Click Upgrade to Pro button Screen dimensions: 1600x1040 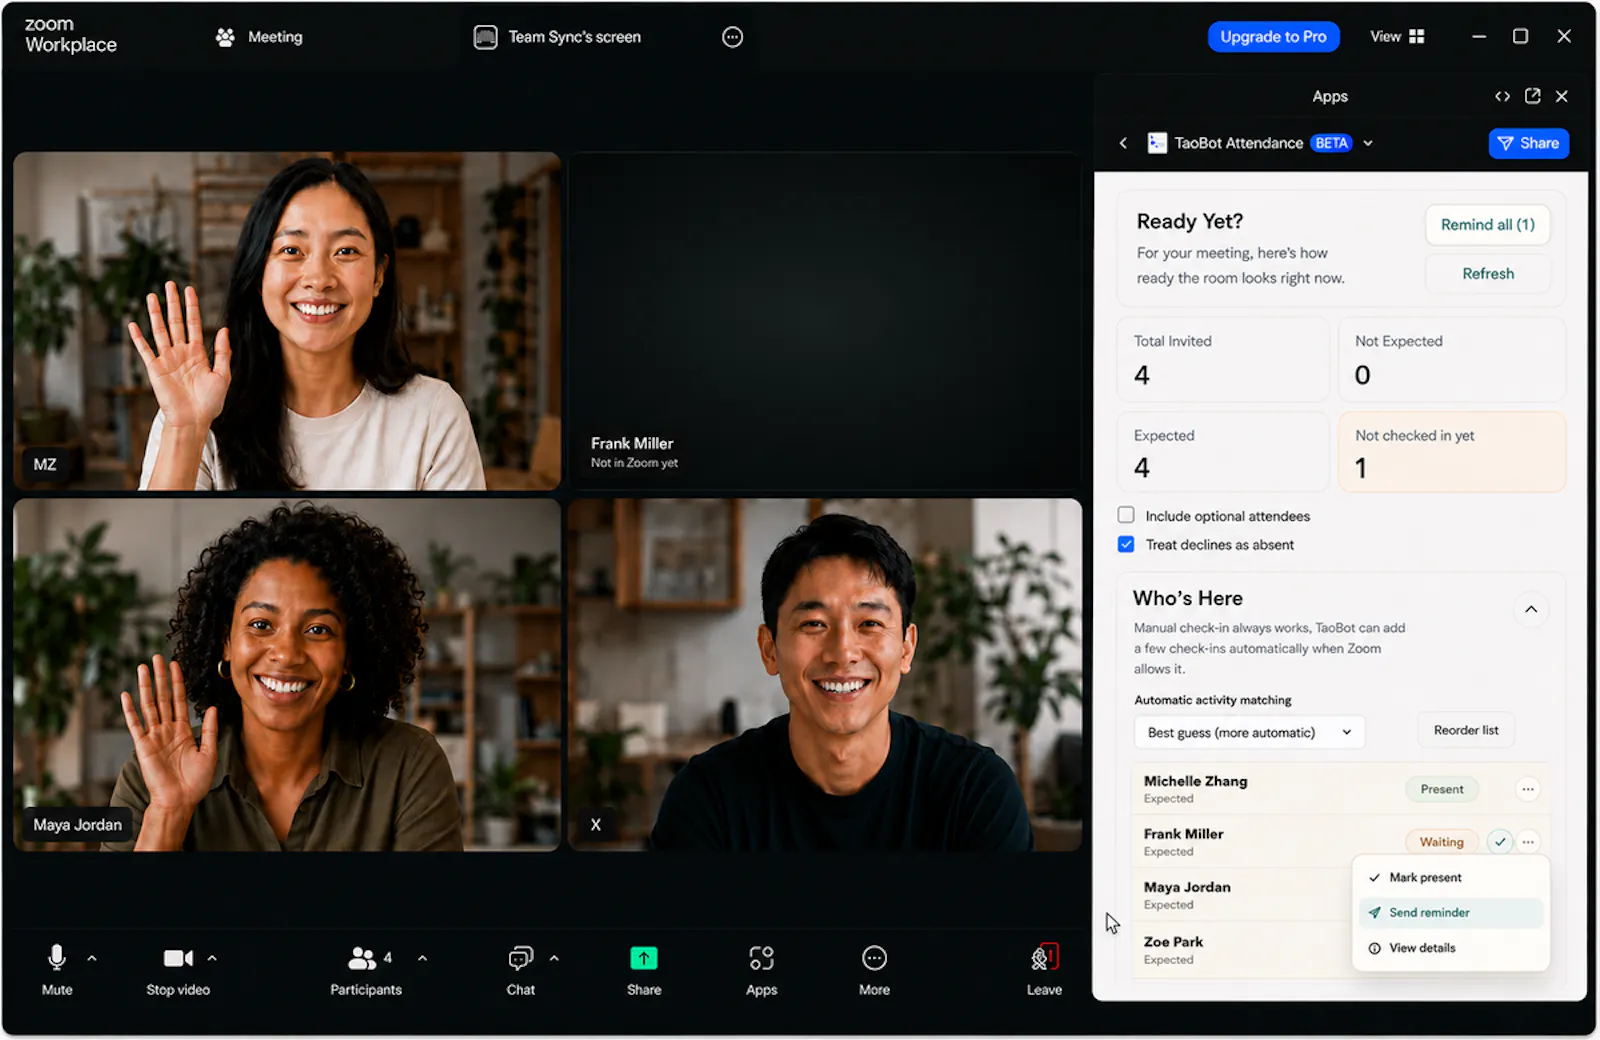coord(1273,37)
